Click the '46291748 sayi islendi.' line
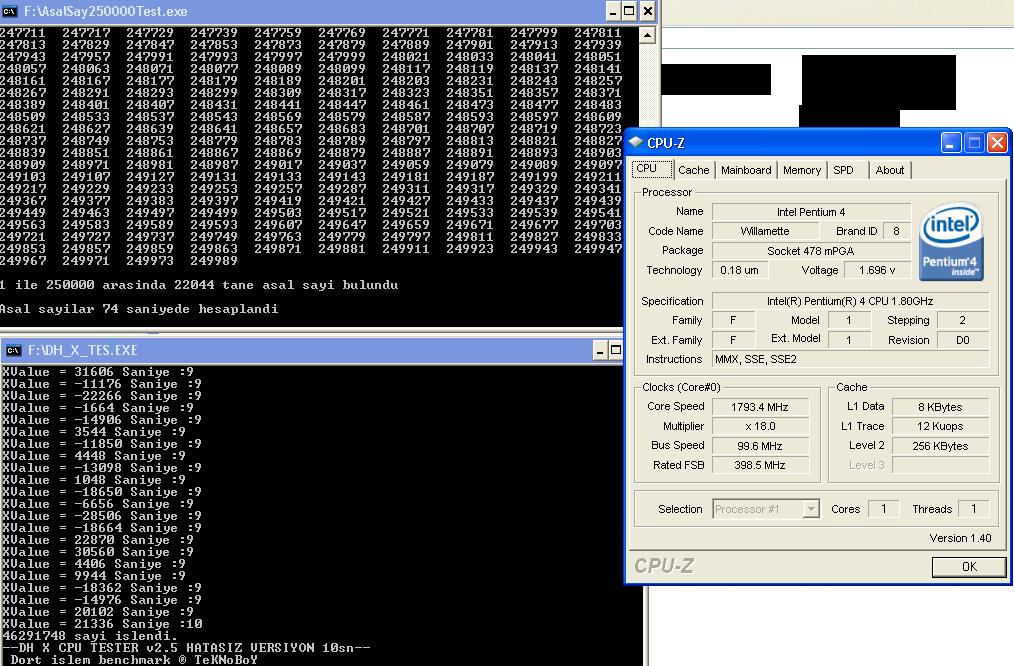Screen dimensions: 1014x666 pos(91,636)
